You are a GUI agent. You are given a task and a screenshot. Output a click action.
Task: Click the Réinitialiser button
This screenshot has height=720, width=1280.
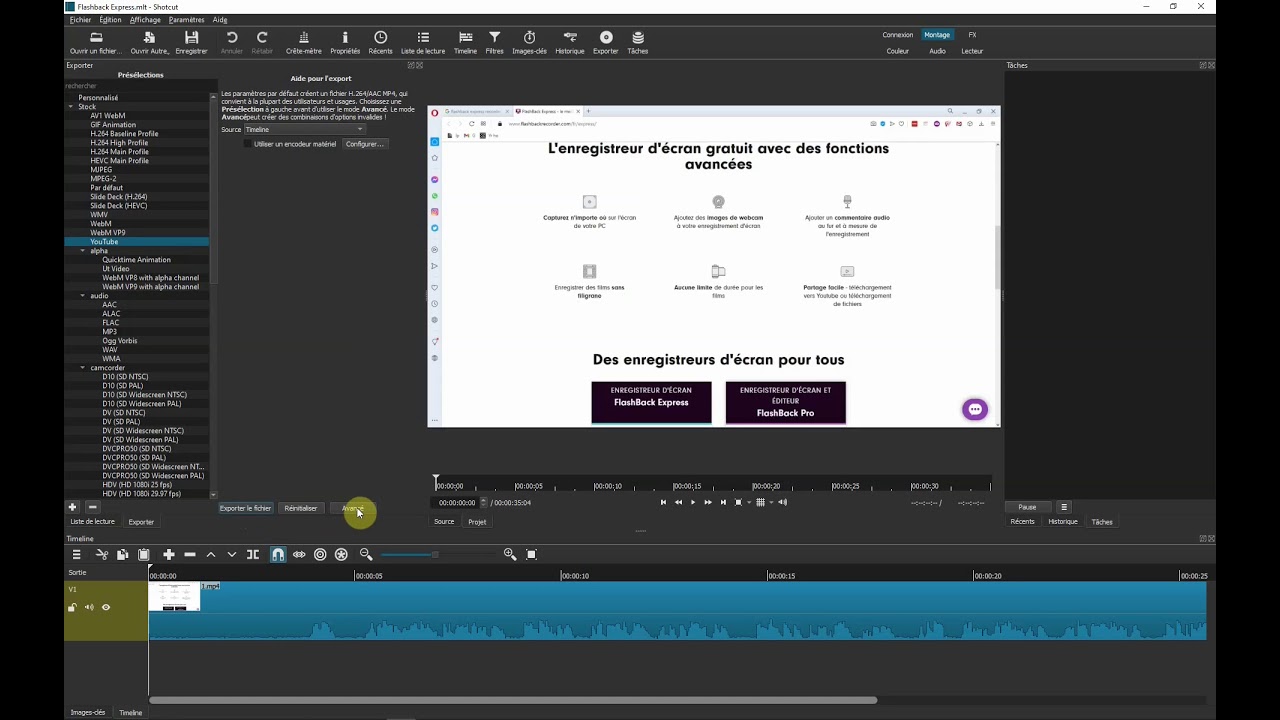coord(301,508)
